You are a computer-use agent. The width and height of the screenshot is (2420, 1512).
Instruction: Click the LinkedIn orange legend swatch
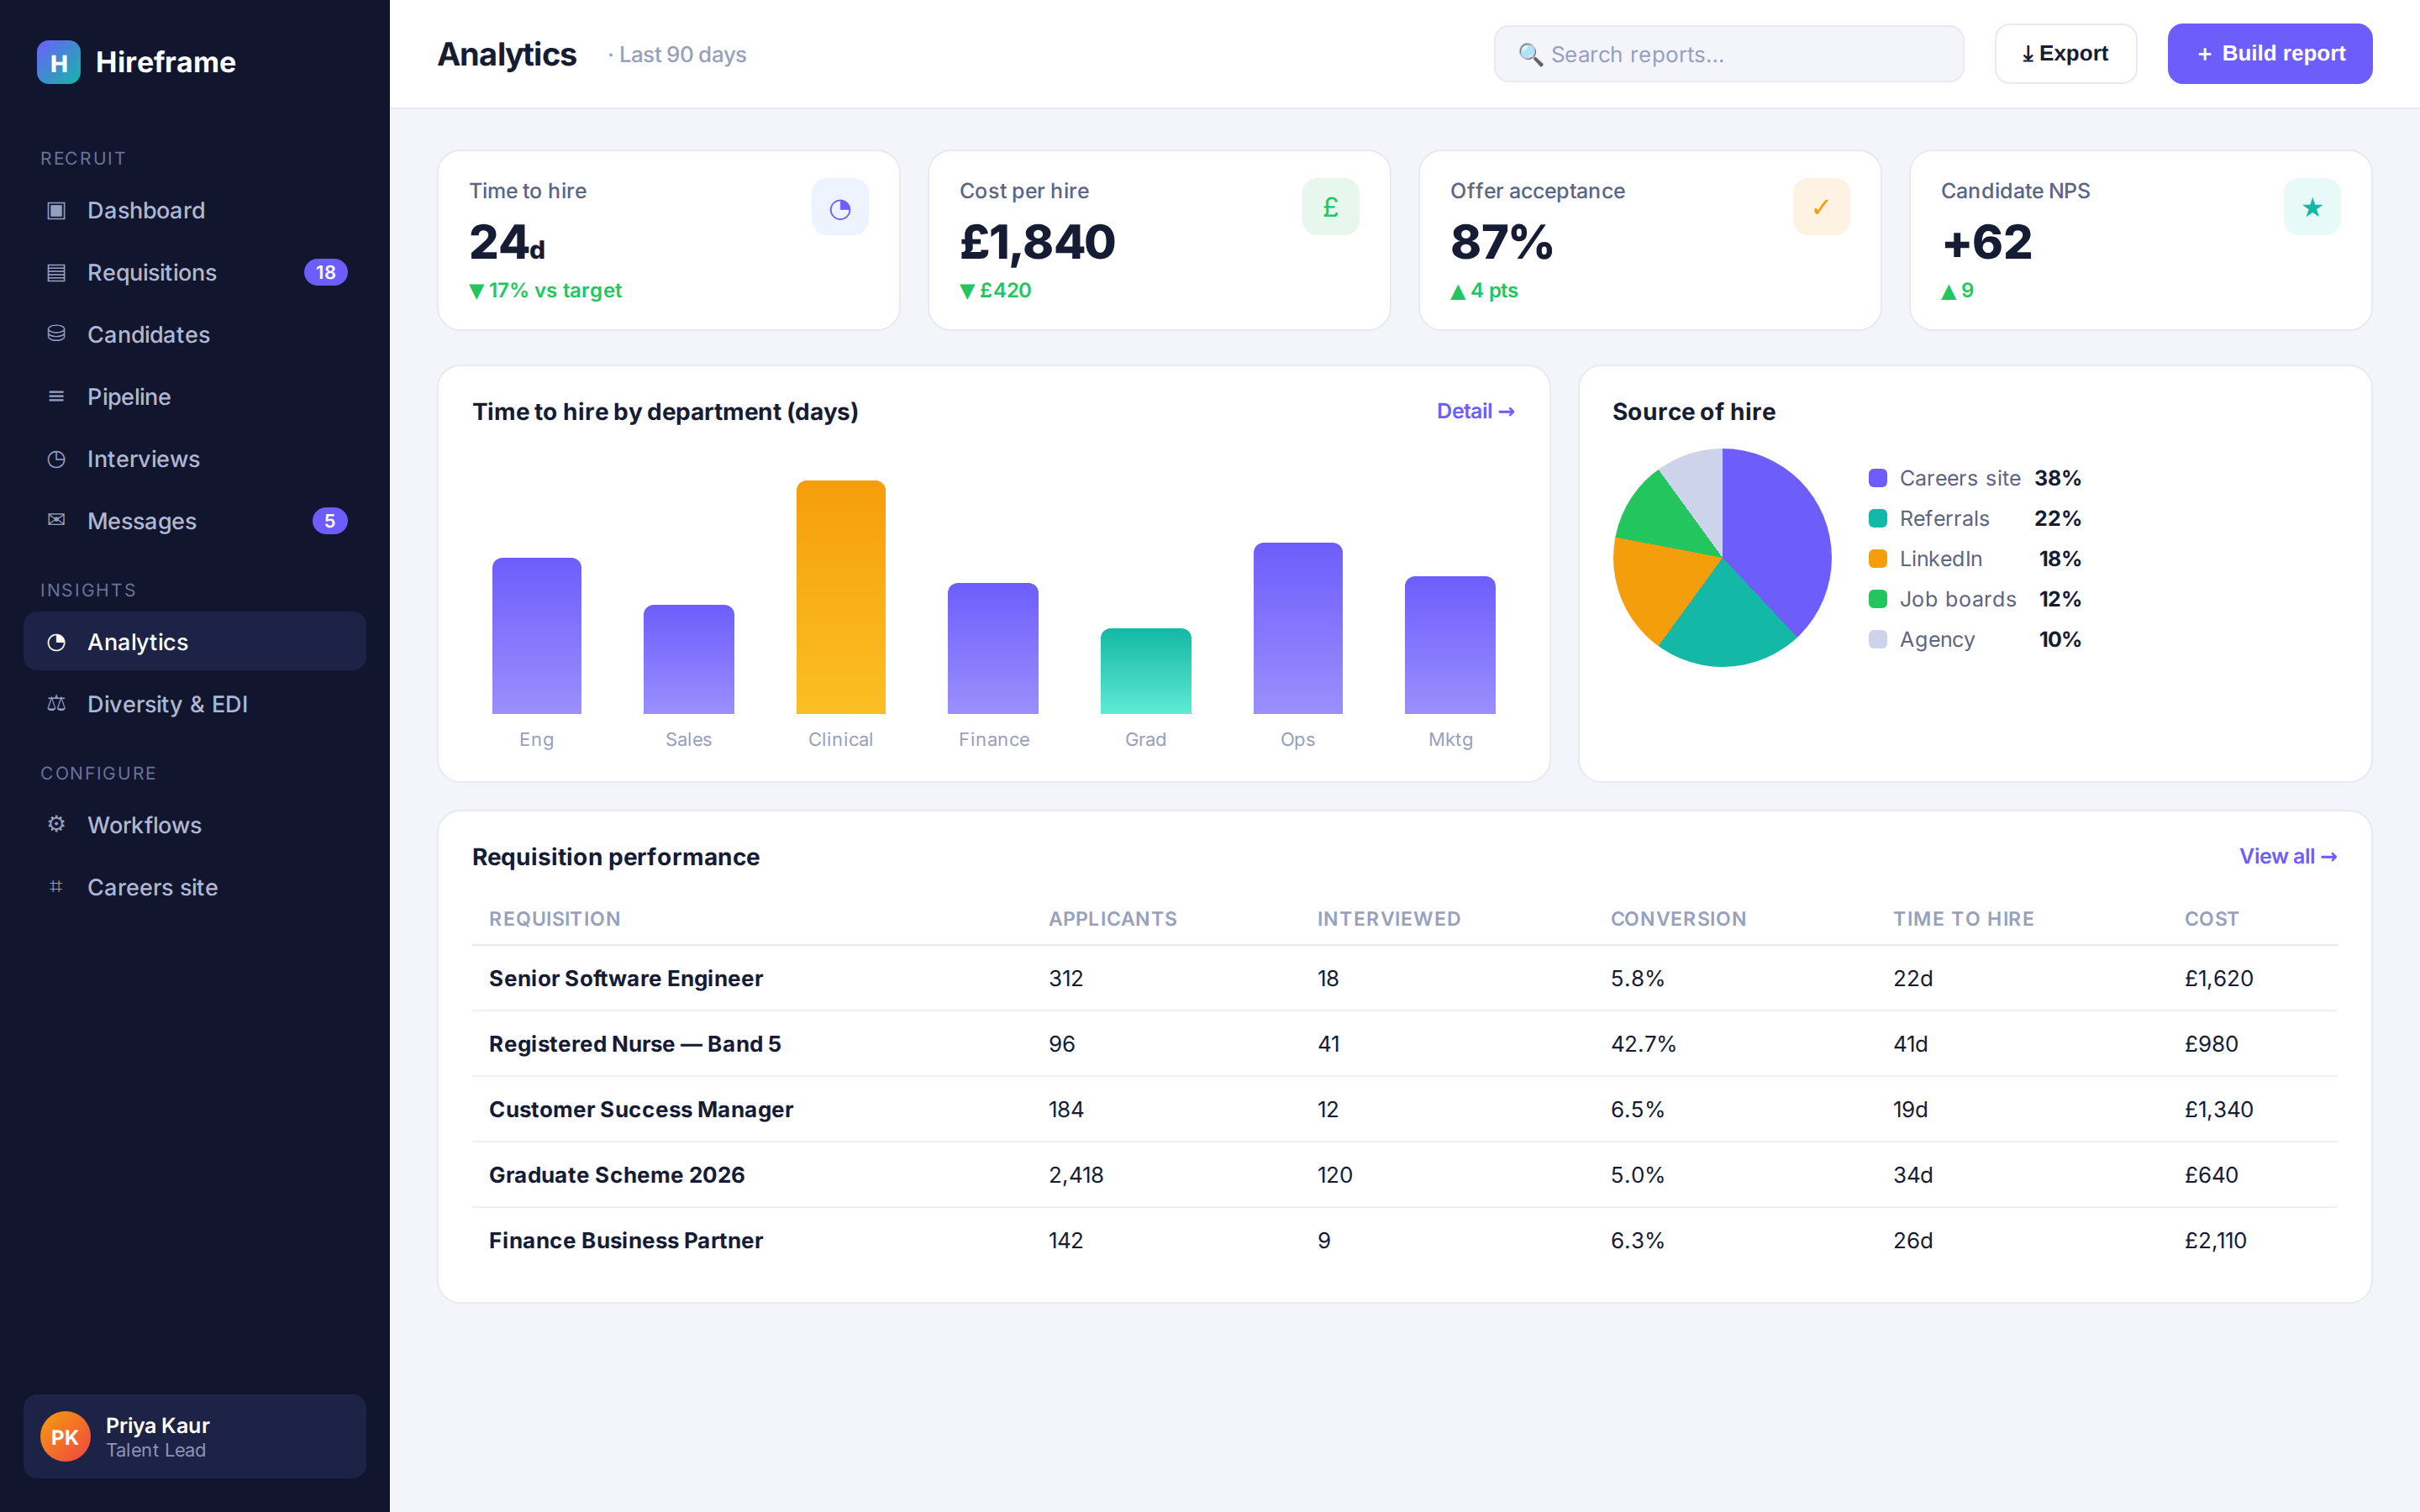coord(1878,558)
